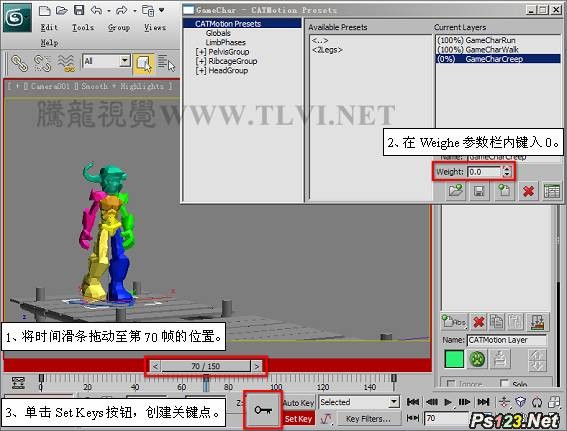
Task: Expand the PelvisGroup tree node
Action: 200,52
